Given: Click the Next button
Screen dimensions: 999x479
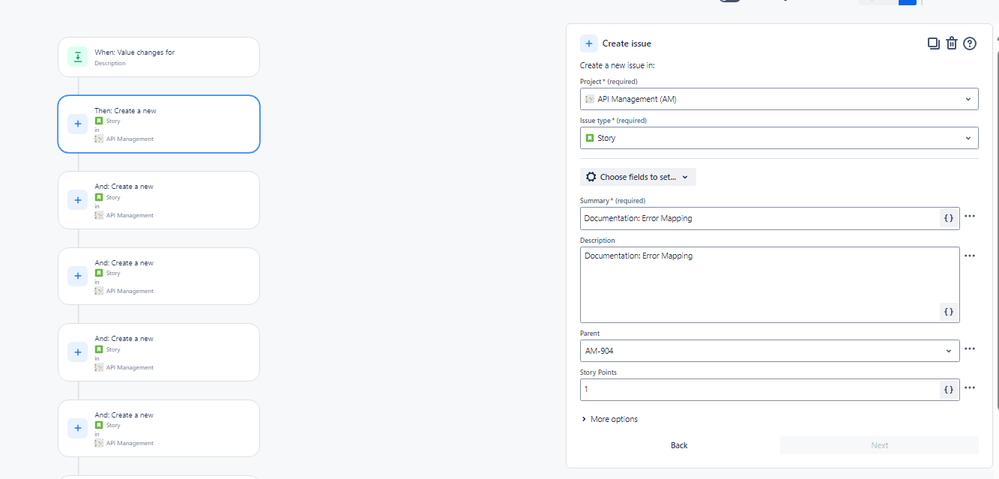Looking at the screenshot, I should click(x=879, y=445).
